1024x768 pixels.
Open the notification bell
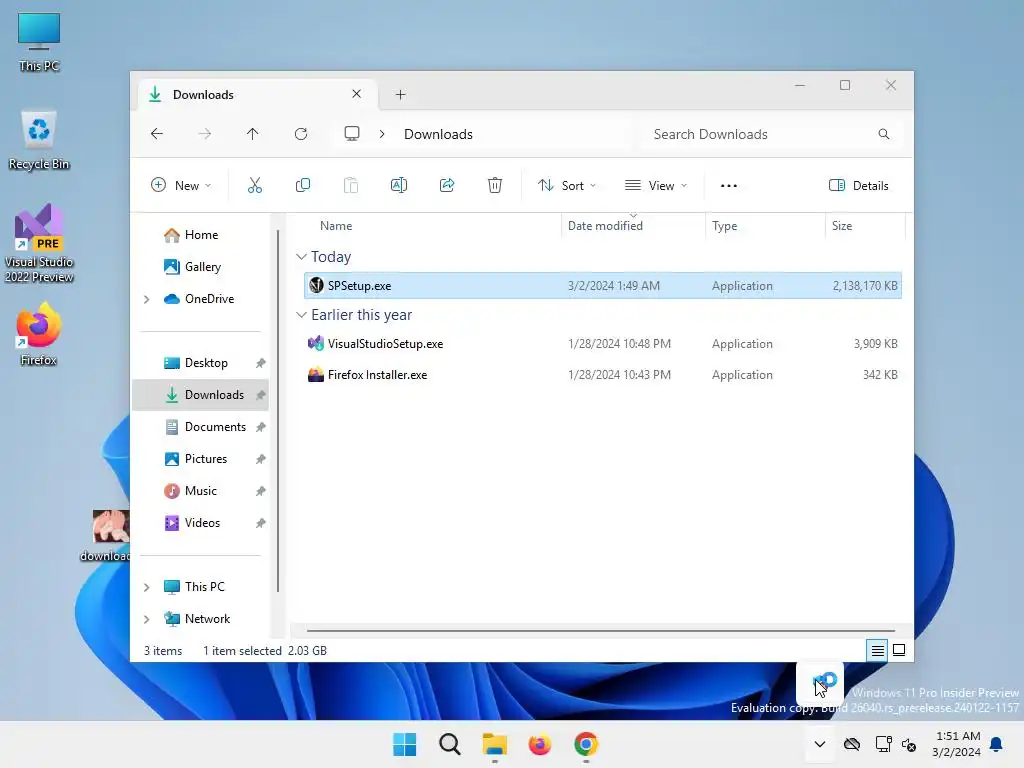pyautogui.click(x=996, y=744)
